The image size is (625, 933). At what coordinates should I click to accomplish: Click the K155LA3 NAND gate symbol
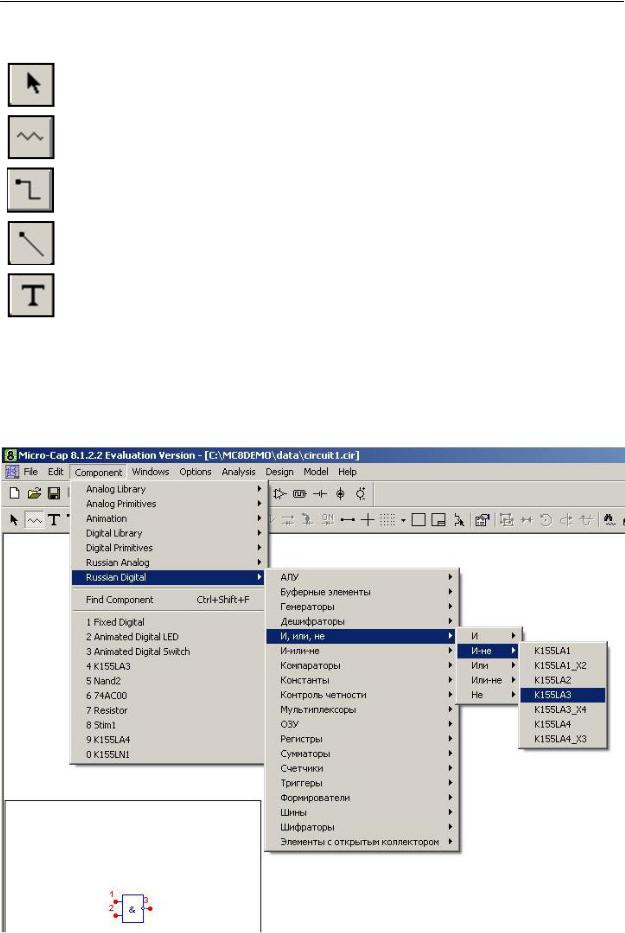pyautogui.click(x=132, y=909)
